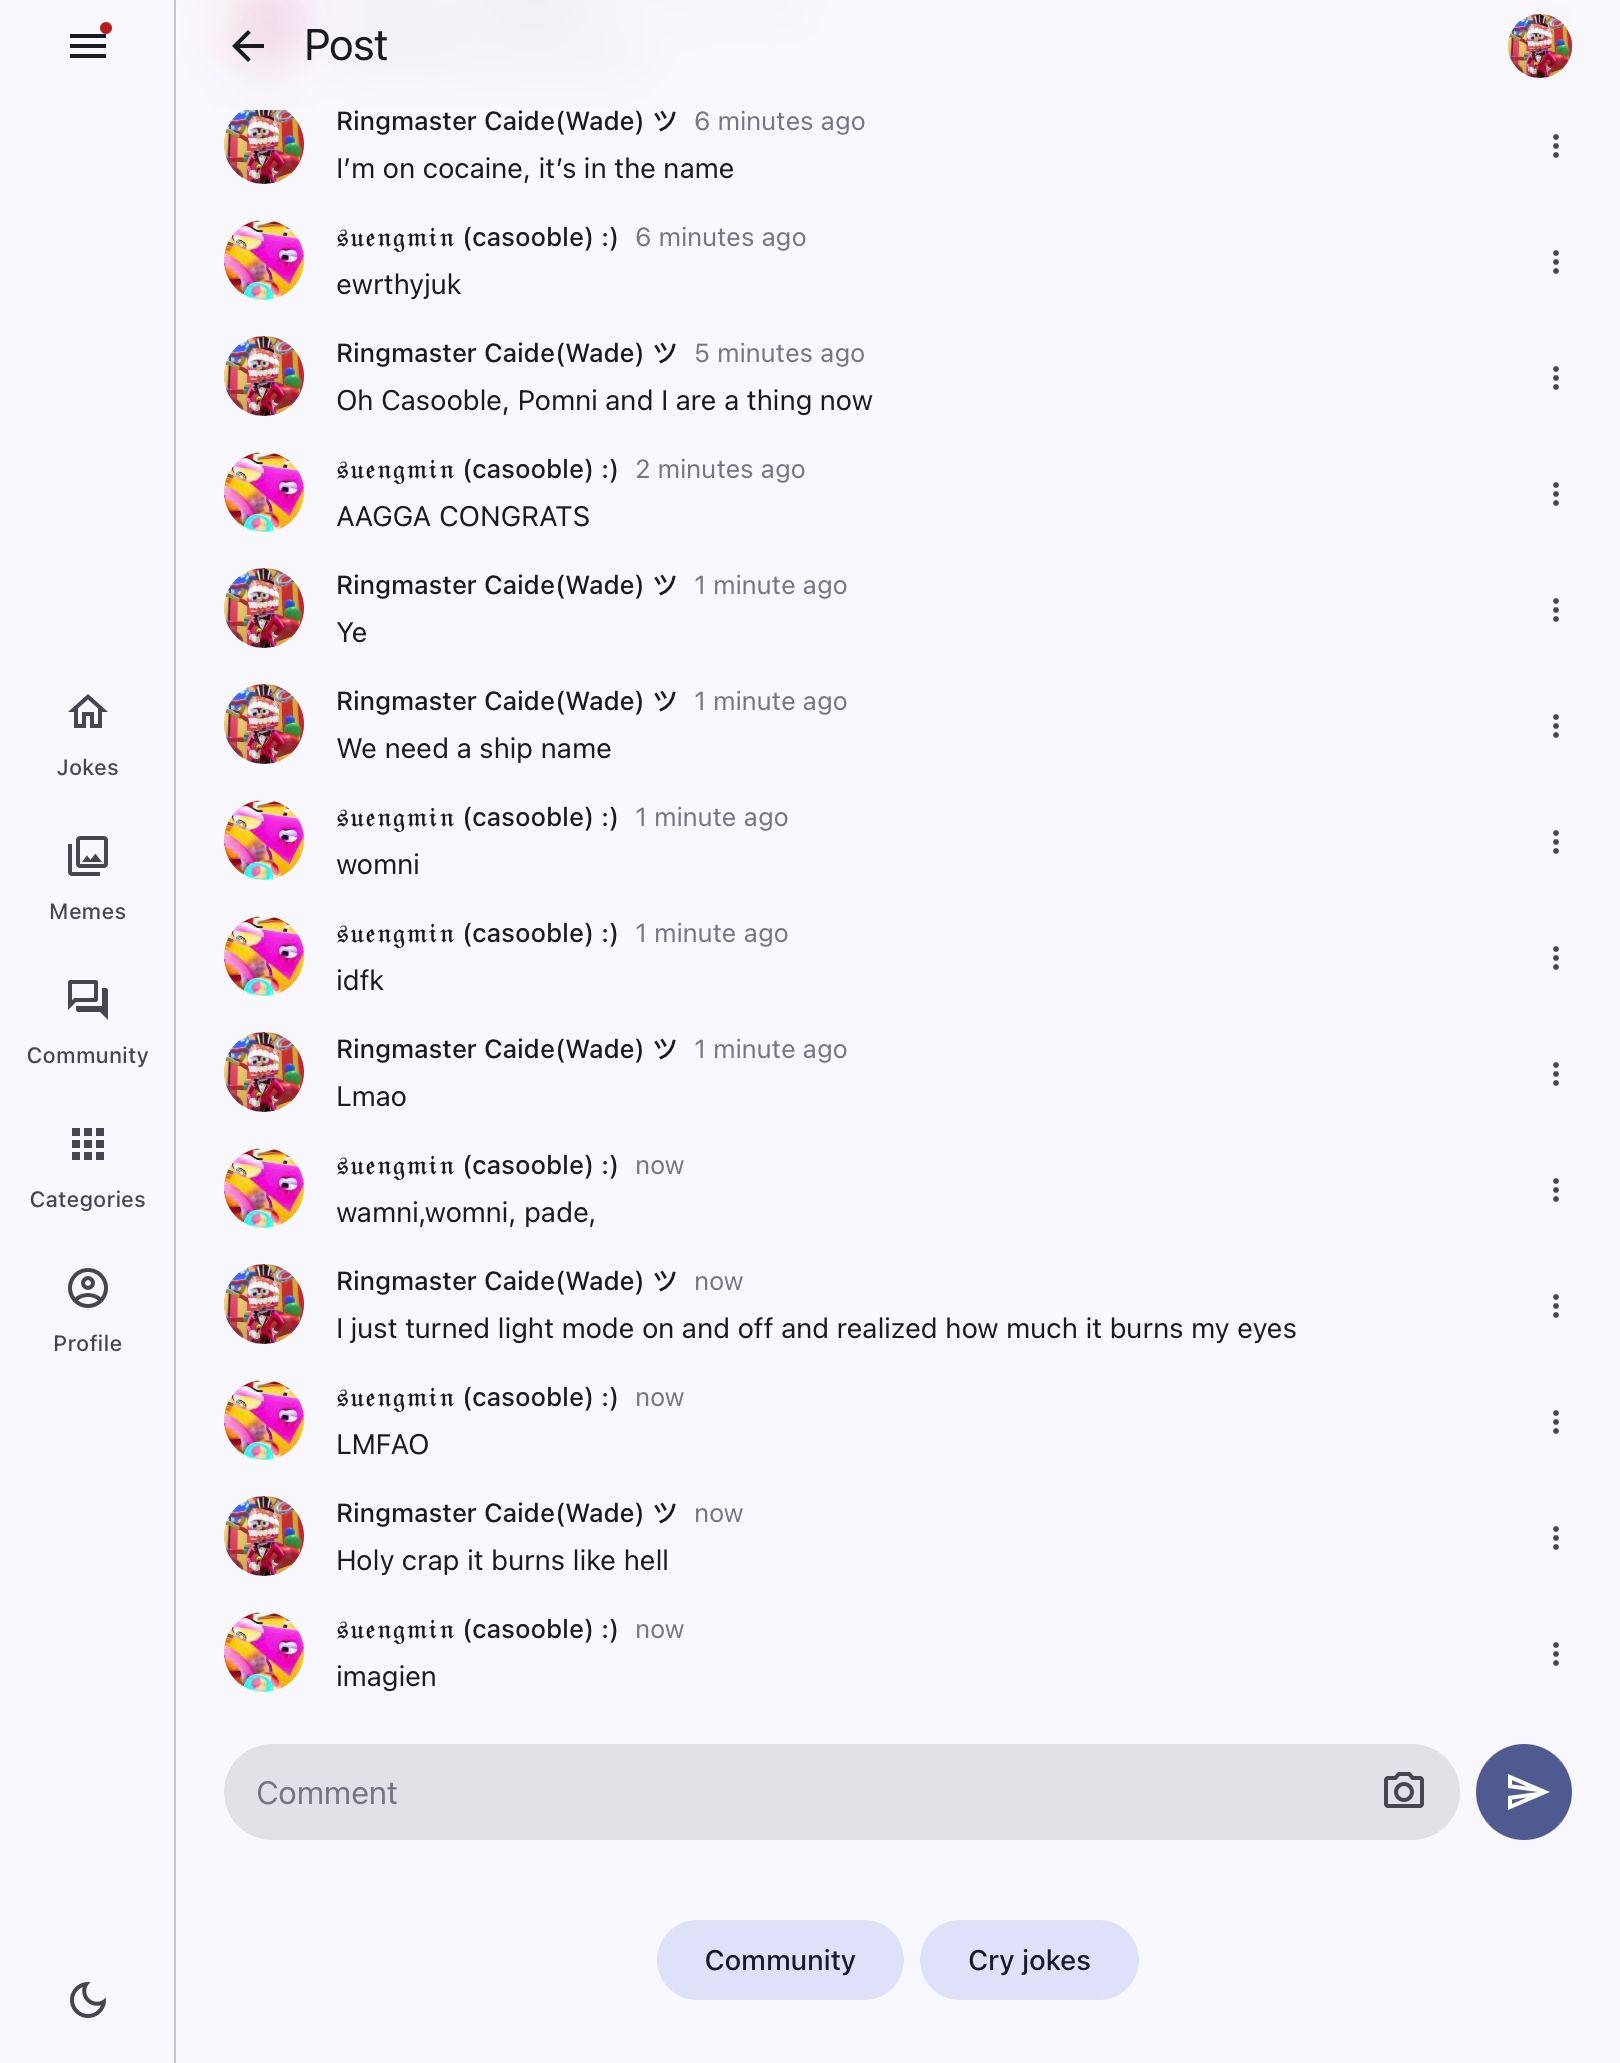This screenshot has height=2063, width=1620.
Task: Open user avatar at top right
Action: tap(1539, 46)
